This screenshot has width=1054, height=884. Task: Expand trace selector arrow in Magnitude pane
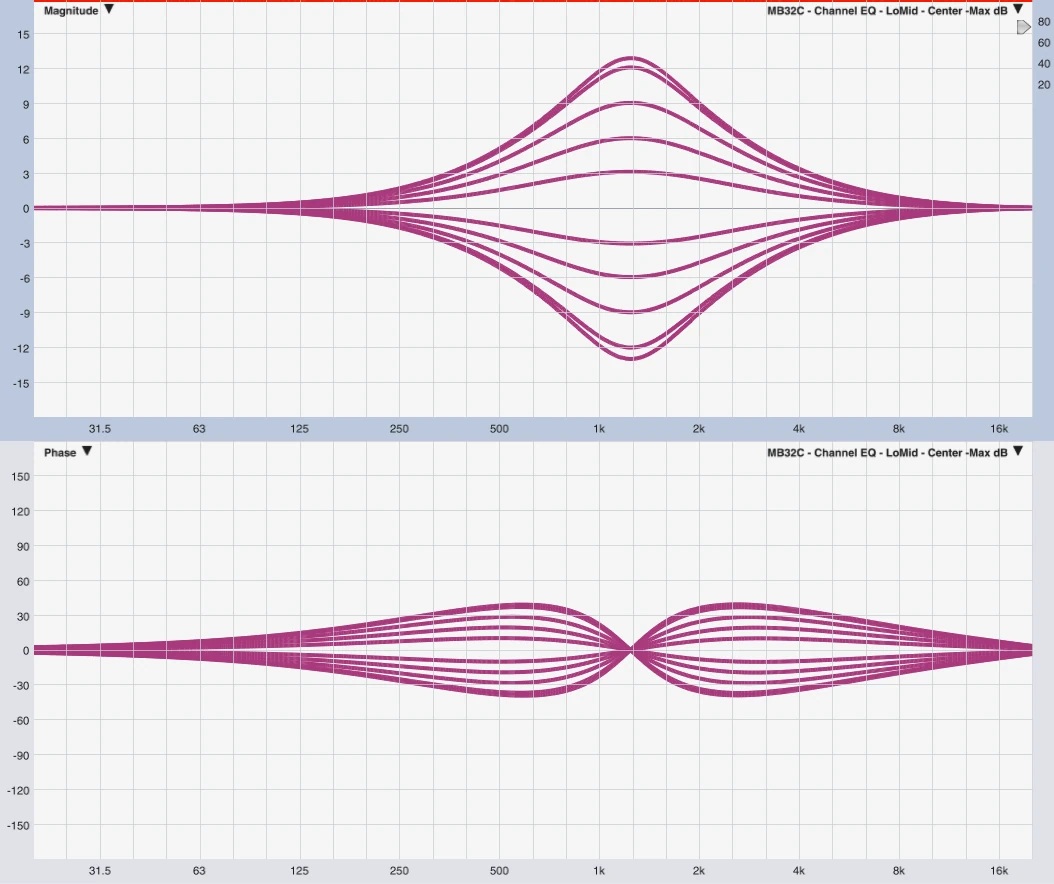pyautogui.click(x=1018, y=9)
